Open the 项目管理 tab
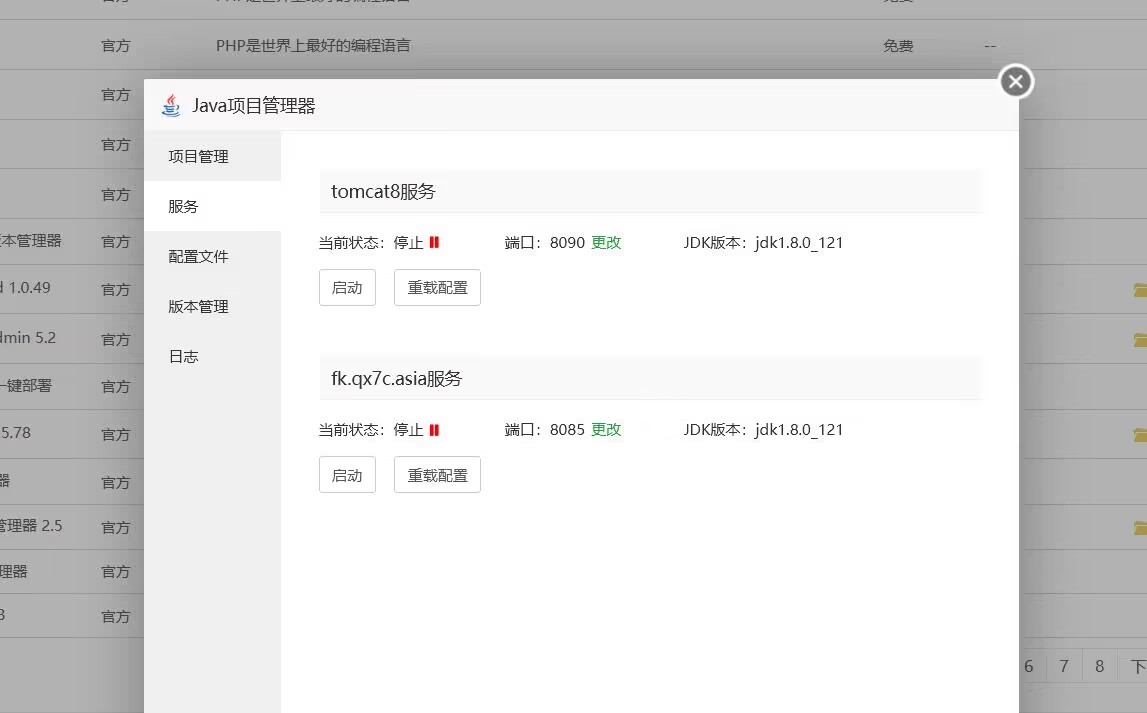Viewport: 1147px width, 713px height. (x=212, y=156)
